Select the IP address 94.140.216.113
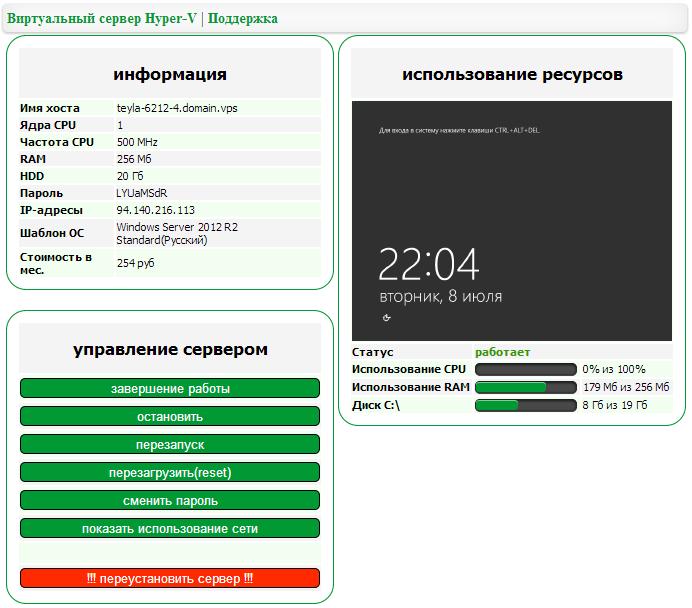Screen dimensions: 692x608 point(155,210)
